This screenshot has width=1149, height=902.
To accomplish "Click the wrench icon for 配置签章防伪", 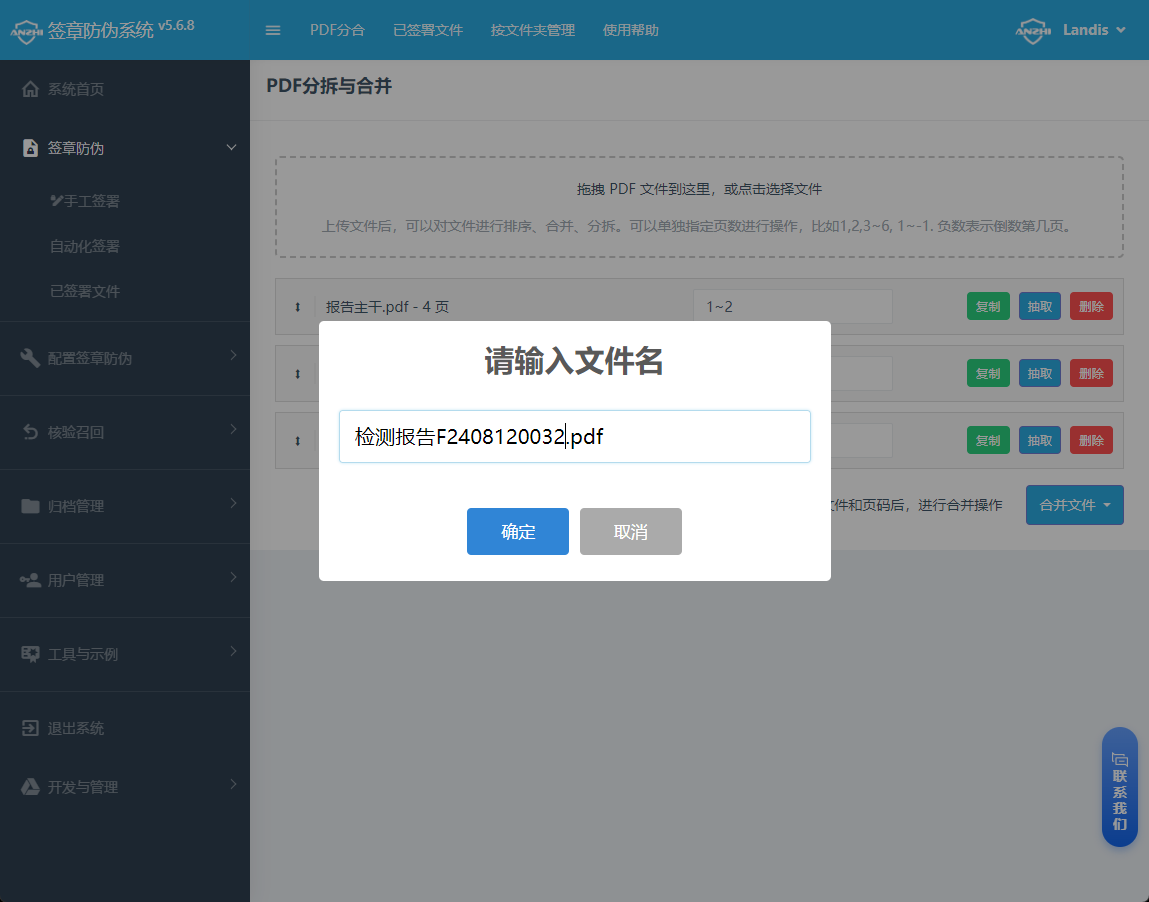I will (x=30, y=358).
